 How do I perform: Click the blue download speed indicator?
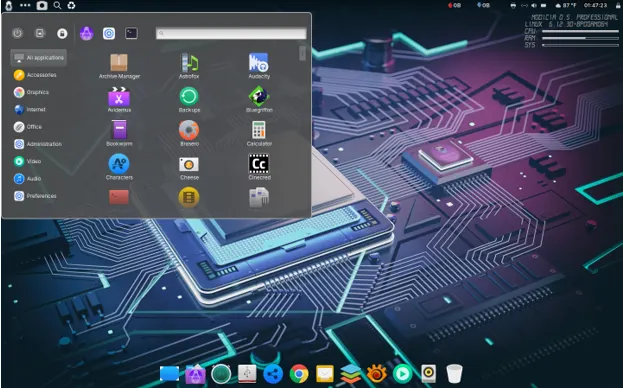[483, 6]
